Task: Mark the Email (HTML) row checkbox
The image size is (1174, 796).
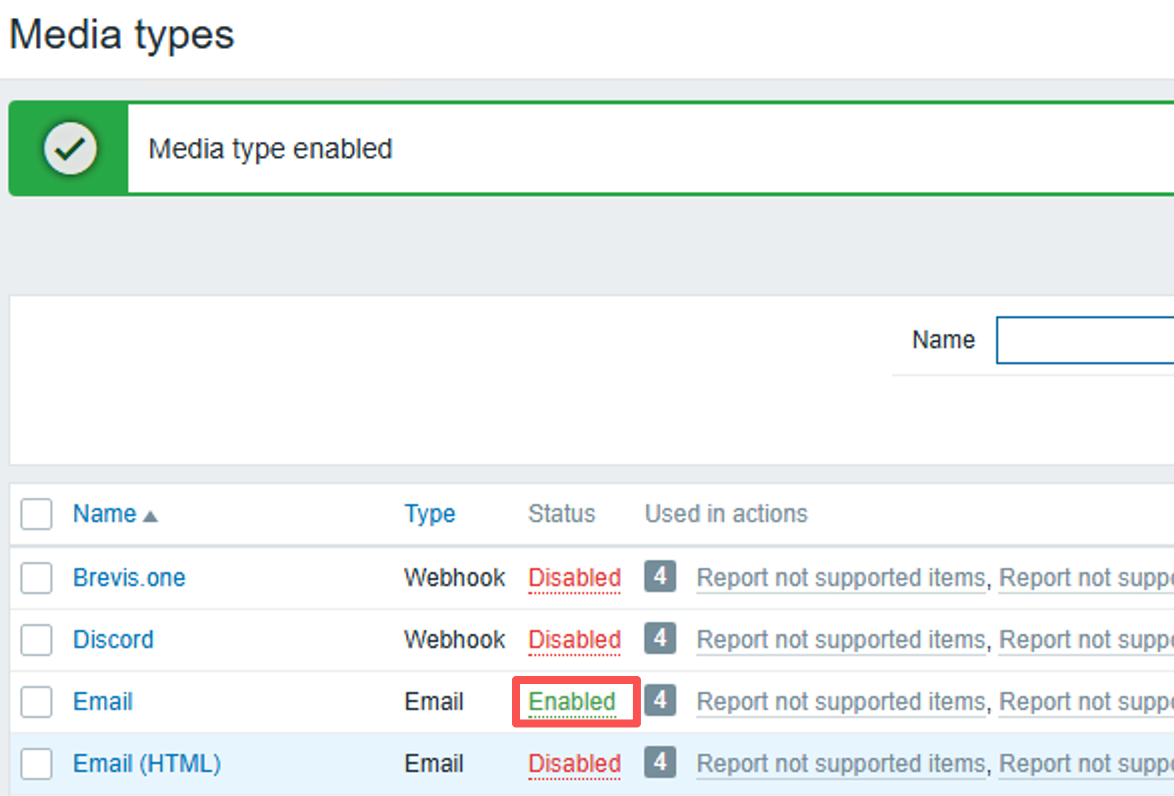Action: tap(37, 764)
